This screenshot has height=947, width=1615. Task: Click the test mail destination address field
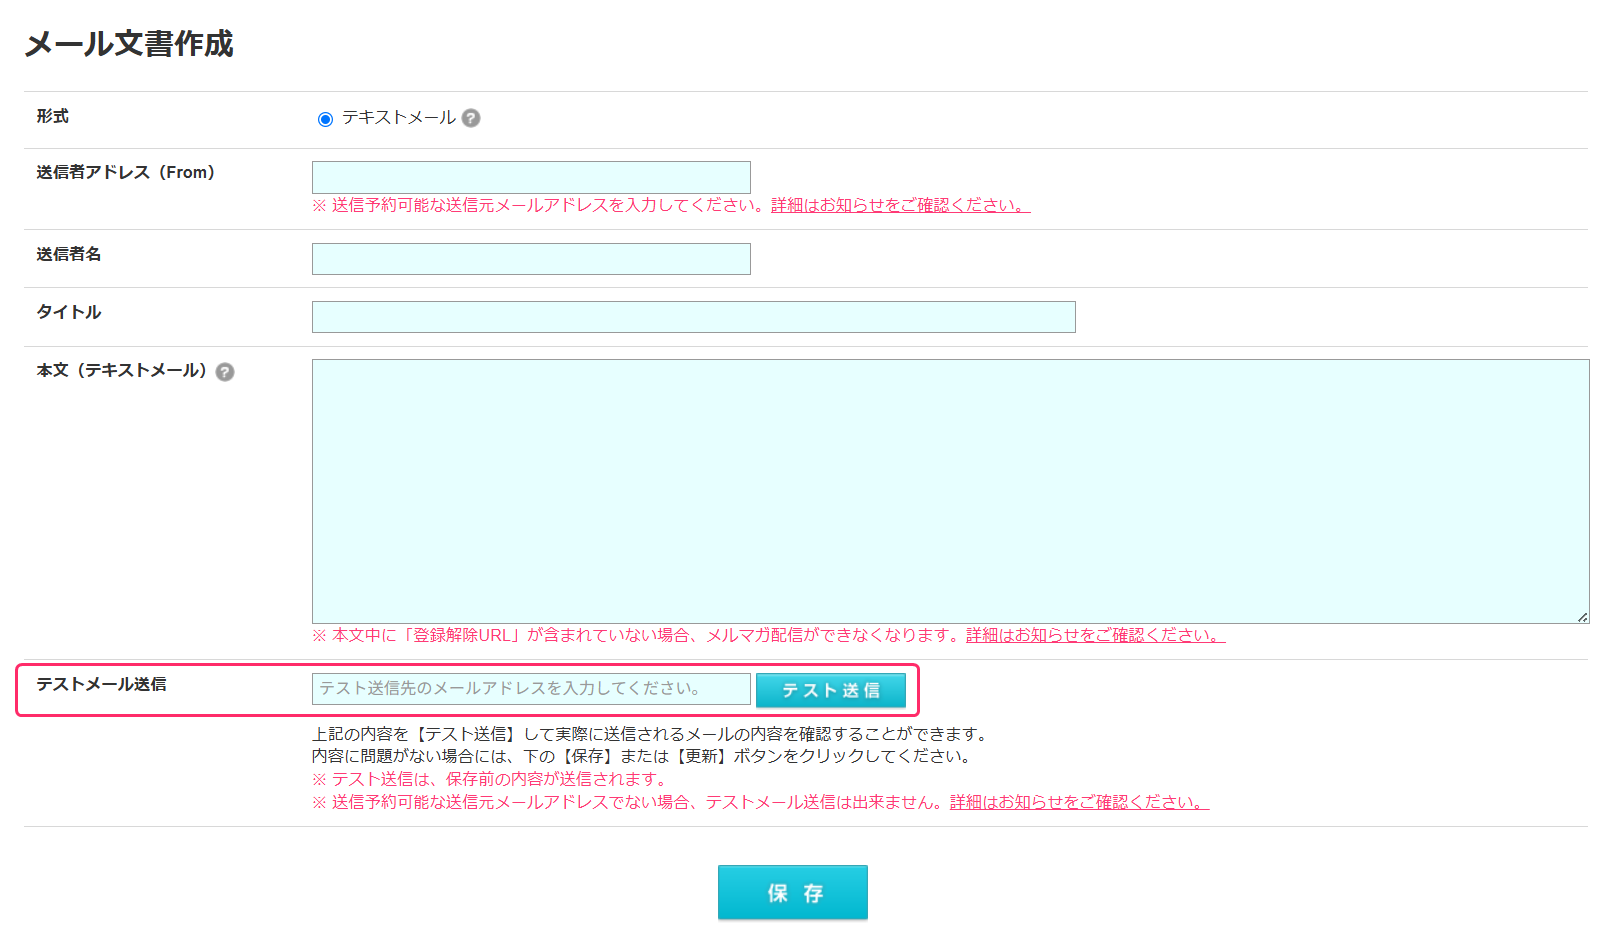point(531,689)
